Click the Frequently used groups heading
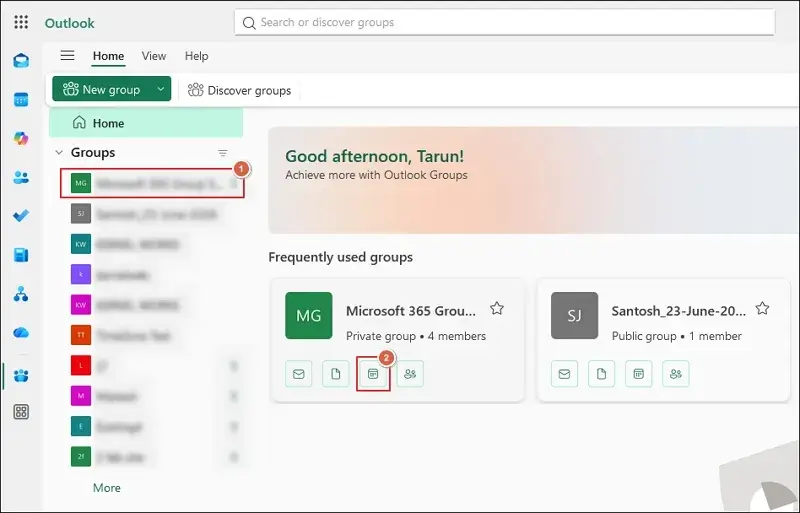Image resolution: width=800 pixels, height=513 pixels. tap(341, 257)
